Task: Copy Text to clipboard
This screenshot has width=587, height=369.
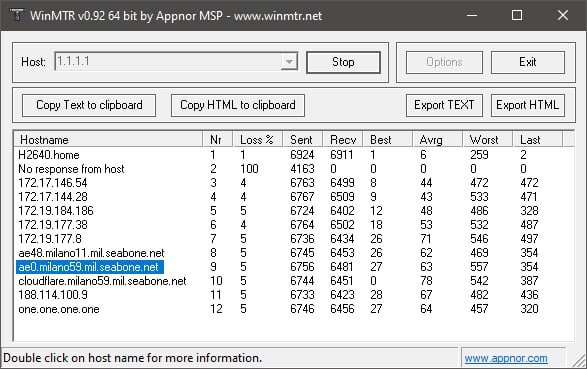Action: (x=89, y=105)
